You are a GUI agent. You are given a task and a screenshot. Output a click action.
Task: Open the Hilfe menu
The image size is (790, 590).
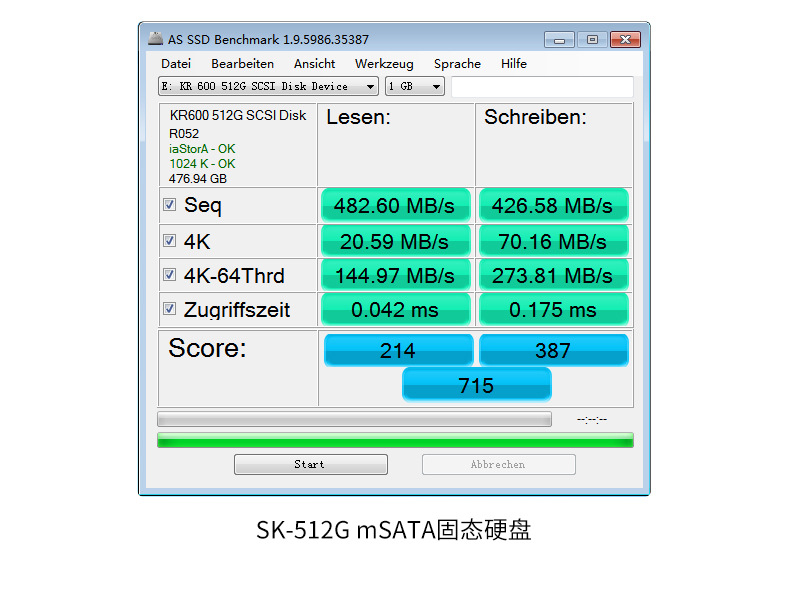coord(514,64)
